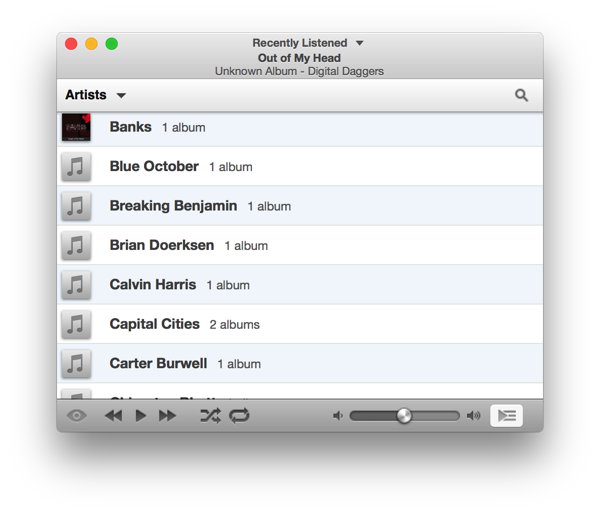This screenshot has height=513, width=600.
Task: Click the Carter Burwell music note icon
Action: pyautogui.click(x=76, y=363)
